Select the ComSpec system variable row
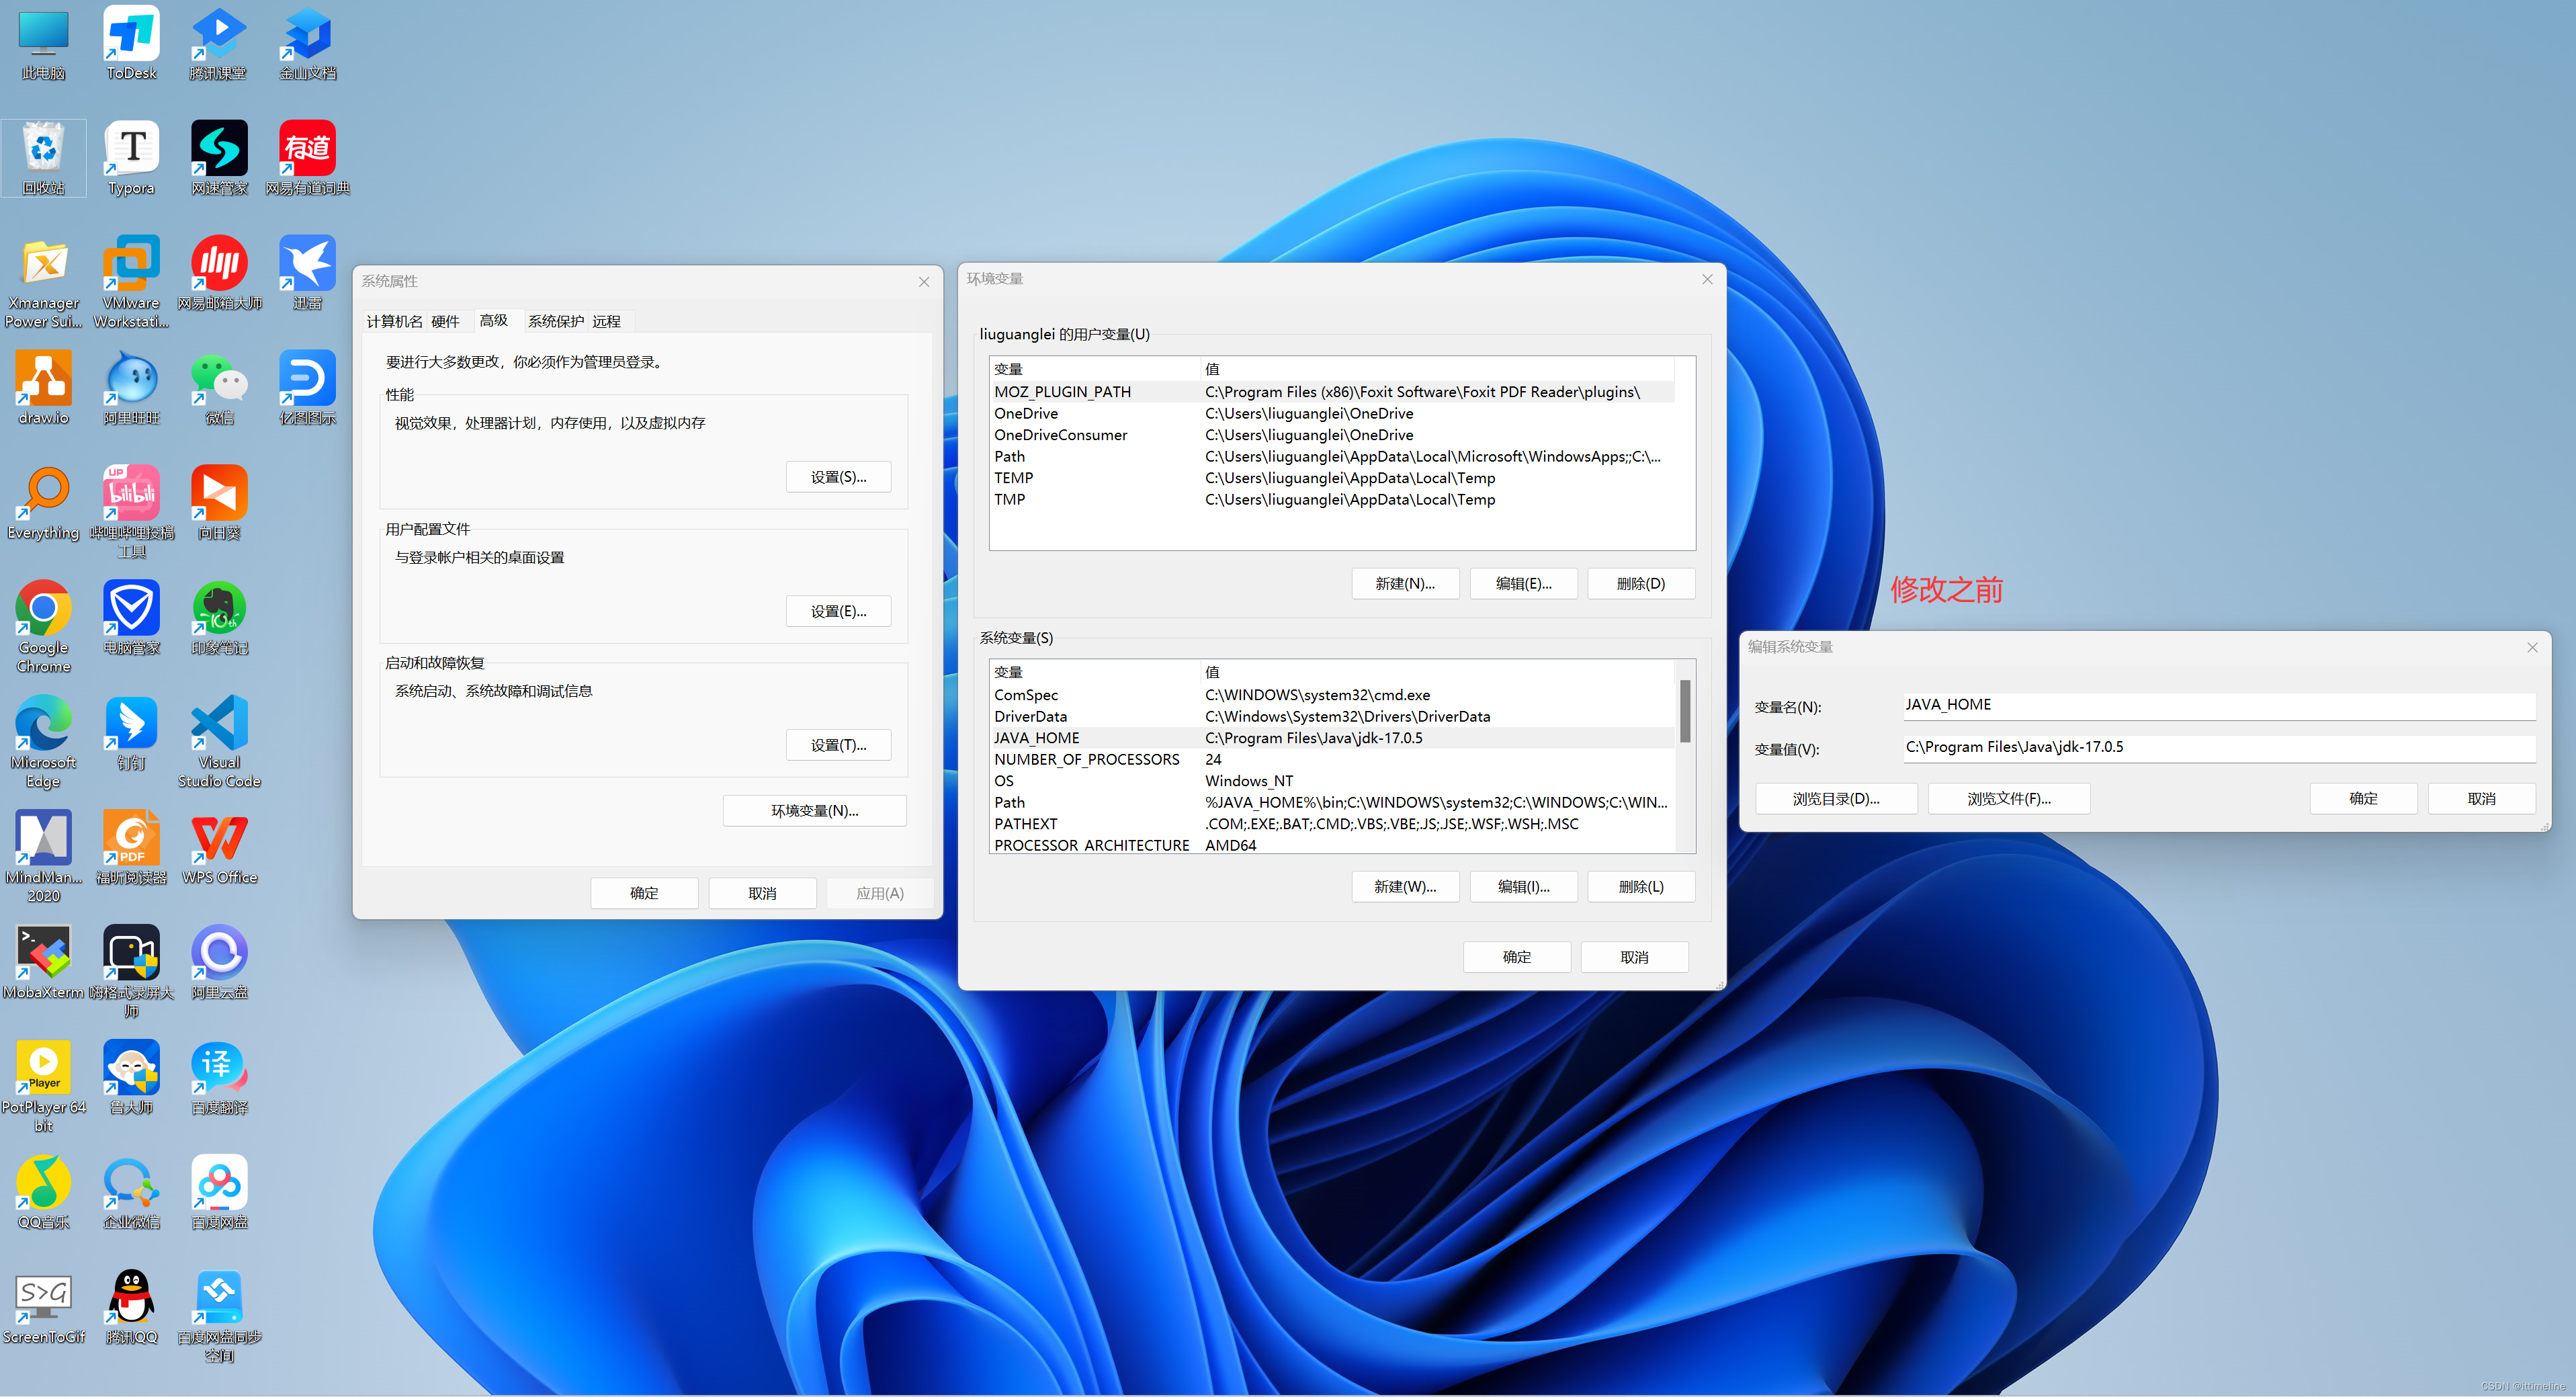The height and width of the screenshot is (1397, 2576). point(1332,695)
